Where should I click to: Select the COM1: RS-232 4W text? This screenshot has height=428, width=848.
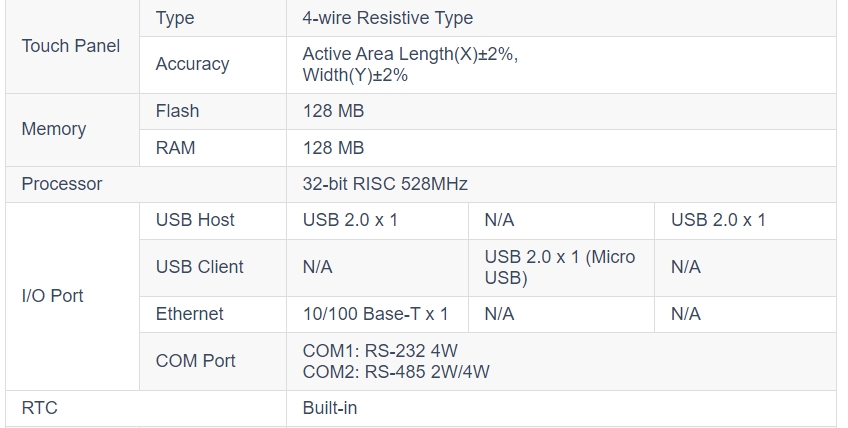[380, 351]
